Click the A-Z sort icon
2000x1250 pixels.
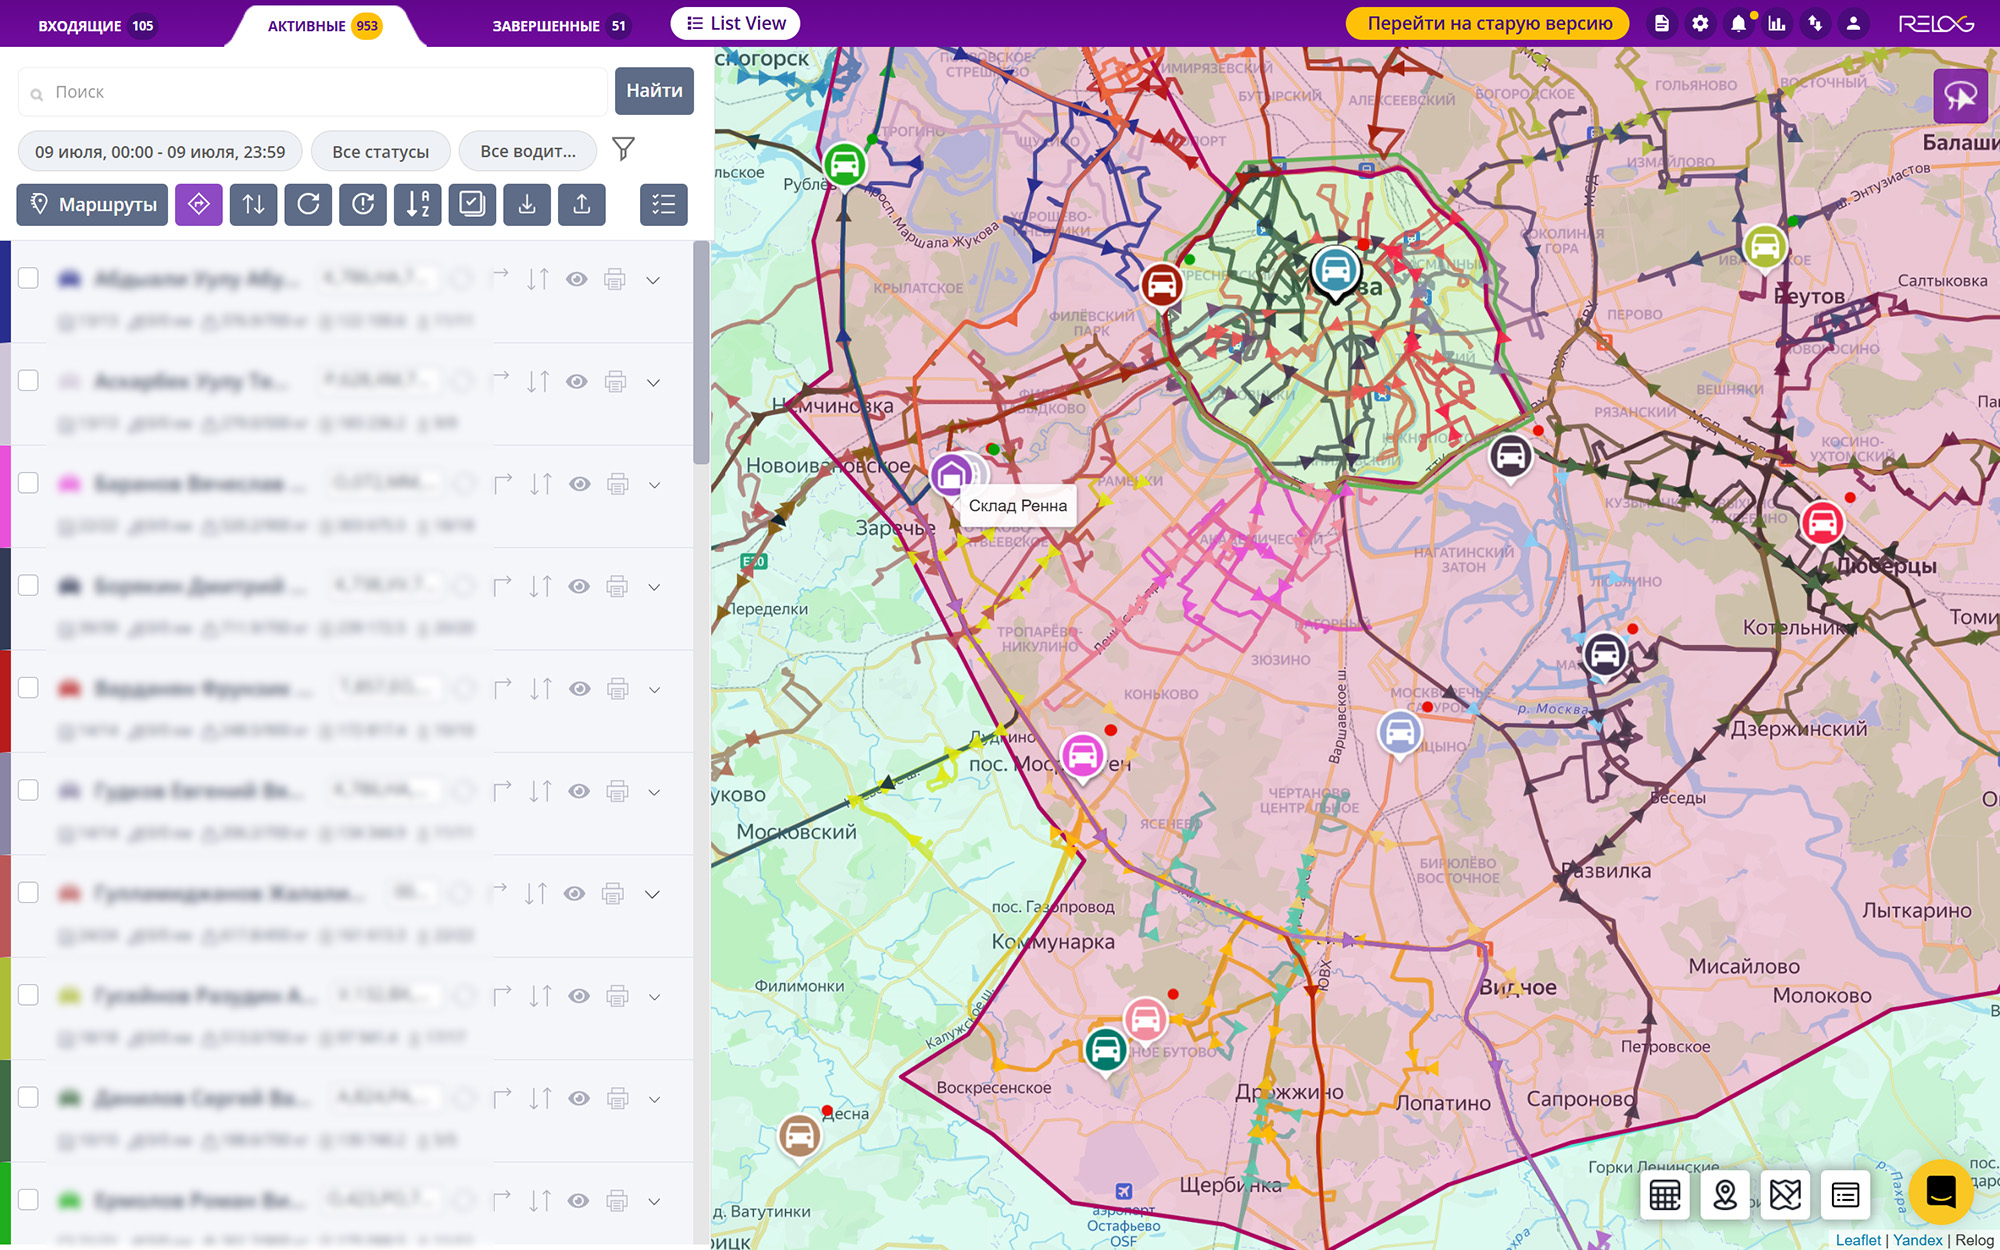click(417, 205)
